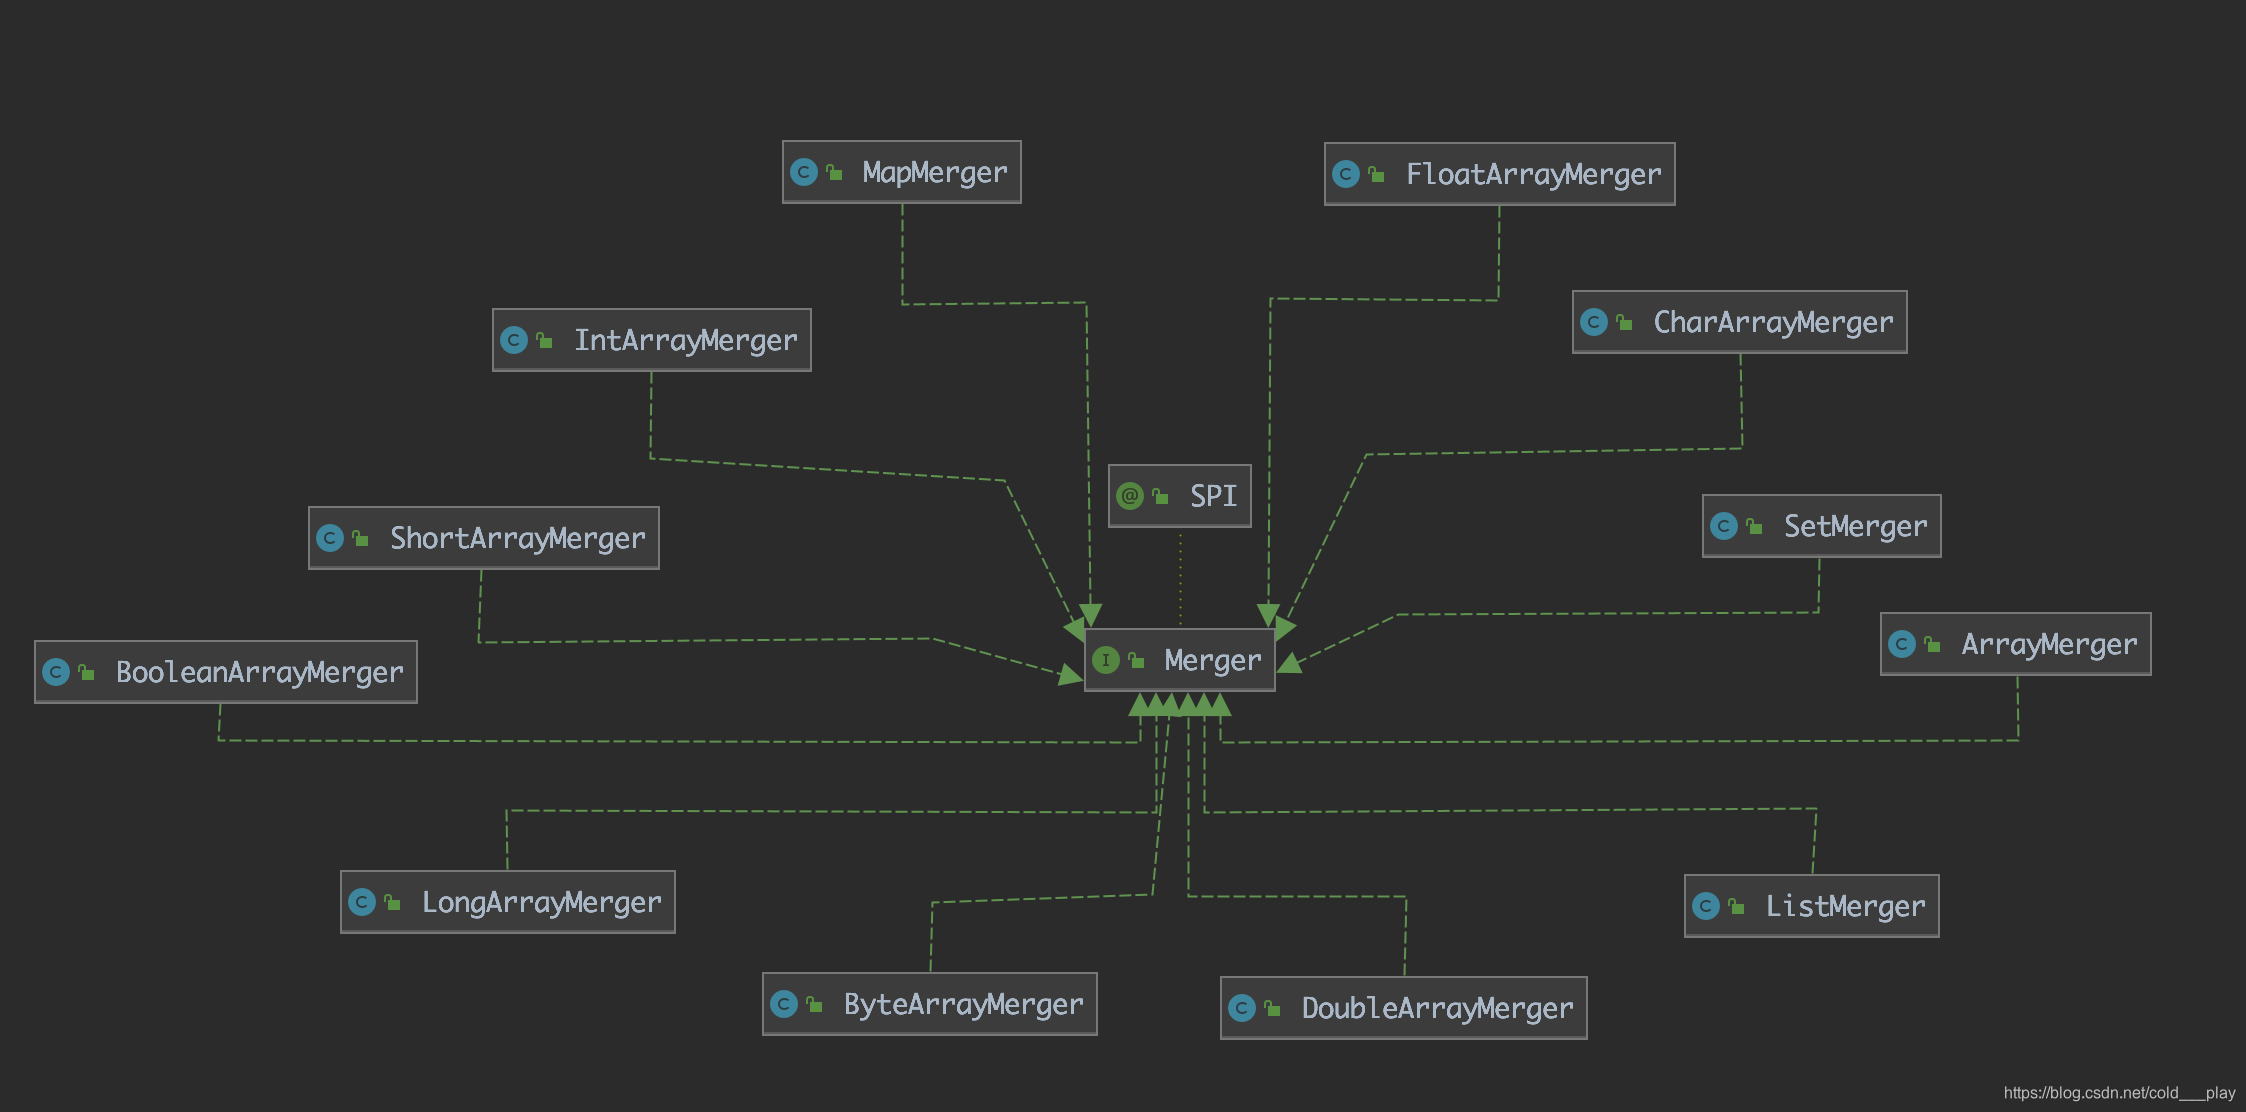Click the ListMerger node label
This screenshot has height=1112, width=2246.
pos(1845,906)
